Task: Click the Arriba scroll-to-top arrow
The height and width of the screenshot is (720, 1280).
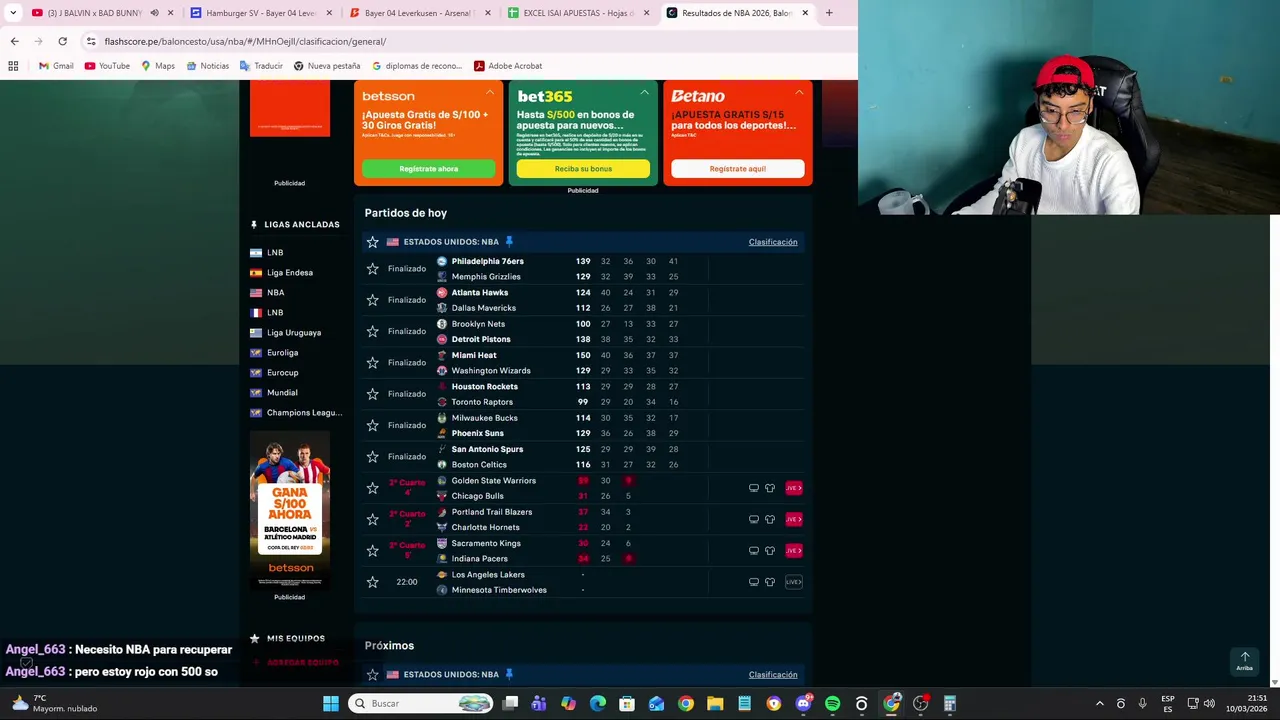Action: [1245, 661]
